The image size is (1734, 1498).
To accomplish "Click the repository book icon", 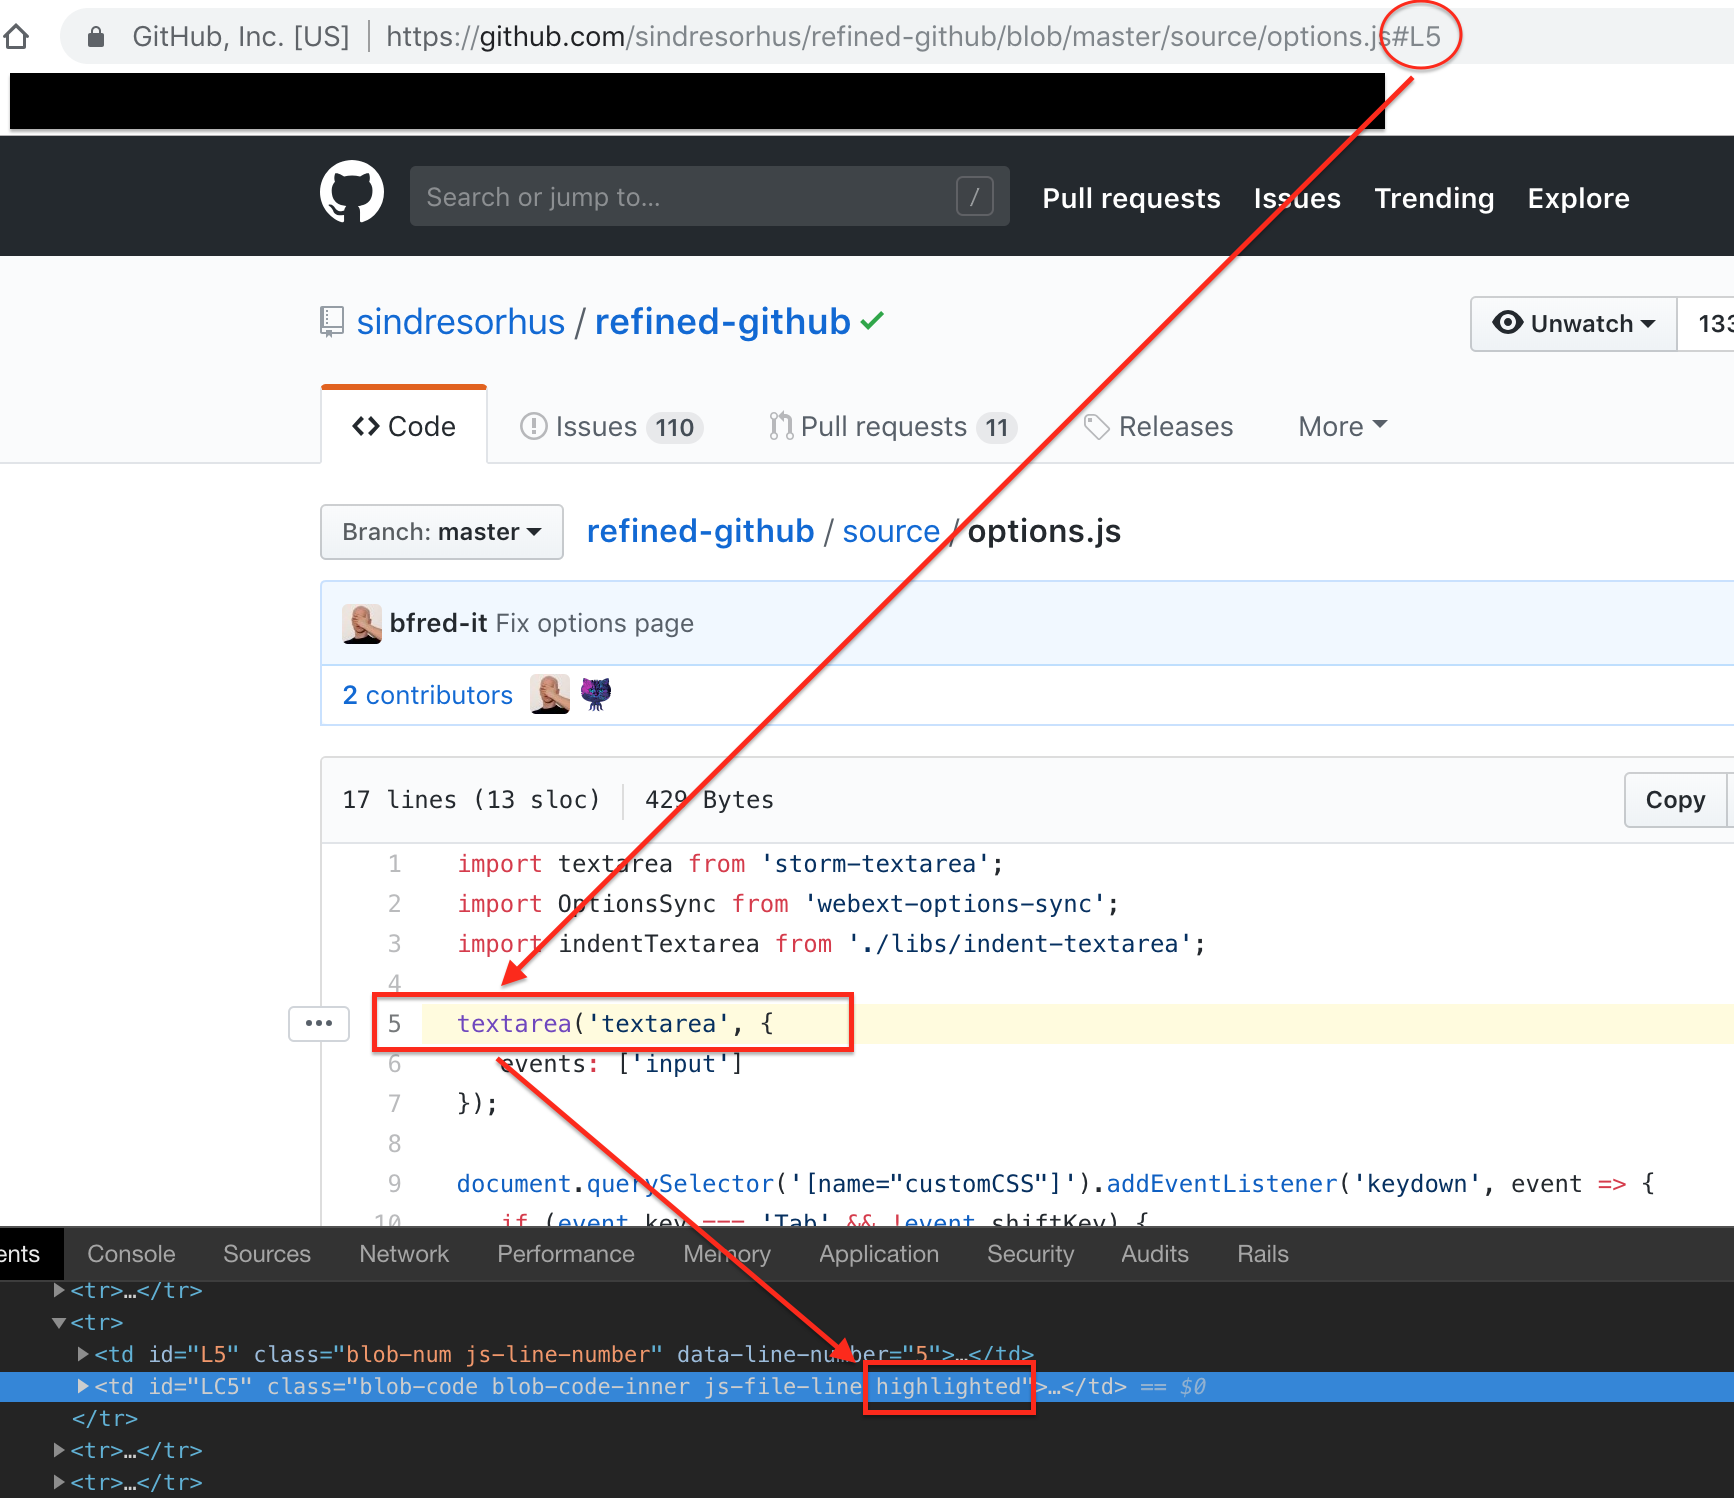I will pyautogui.click(x=331, y=322).
